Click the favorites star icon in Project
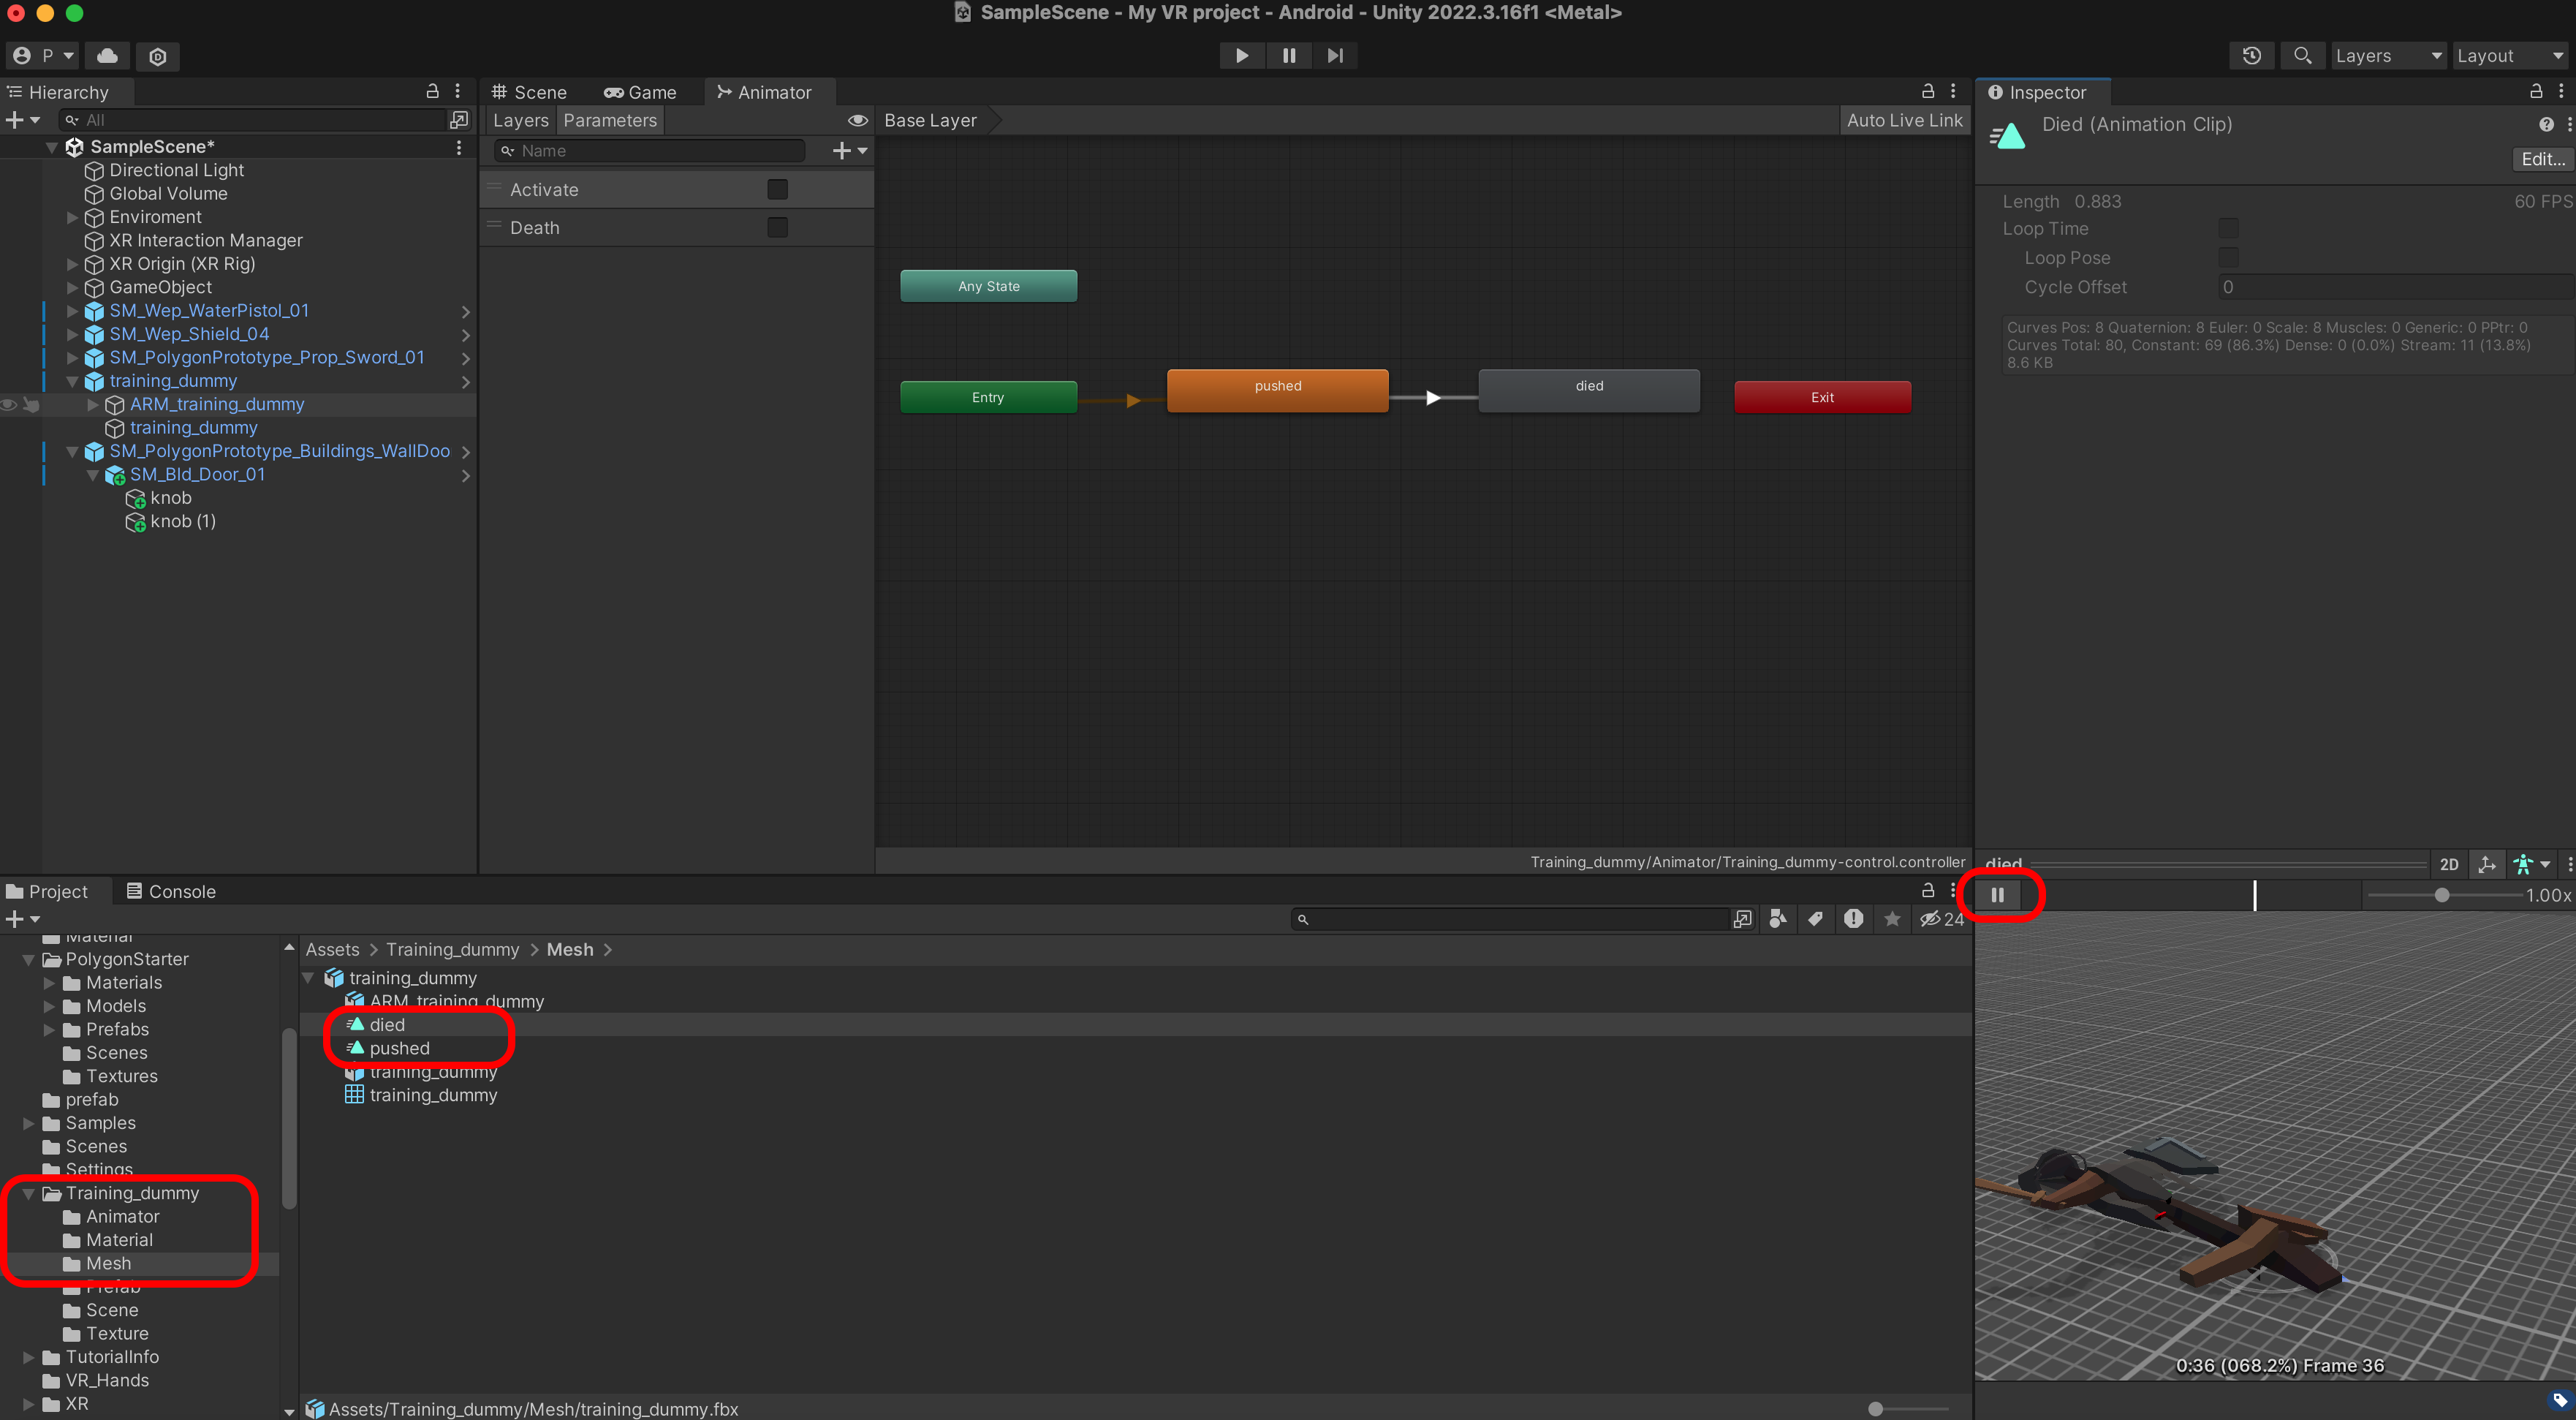Image resolution: width=2576 pixels, height=1420 pixels. click(1892, 919)
